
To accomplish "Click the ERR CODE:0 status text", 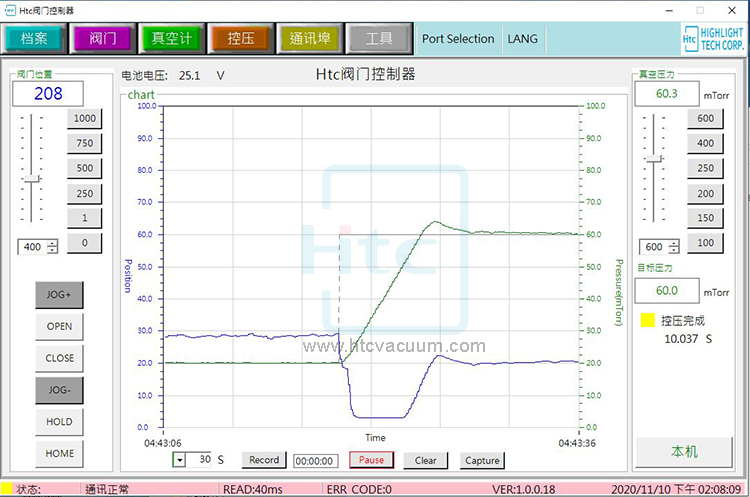I will click(359, 489).
